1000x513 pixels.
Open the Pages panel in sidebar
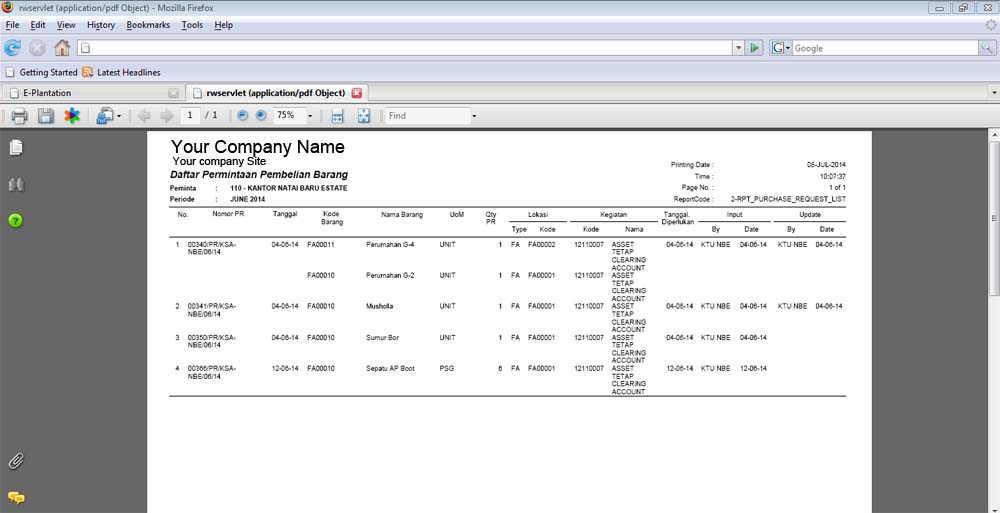pos(16,148)
